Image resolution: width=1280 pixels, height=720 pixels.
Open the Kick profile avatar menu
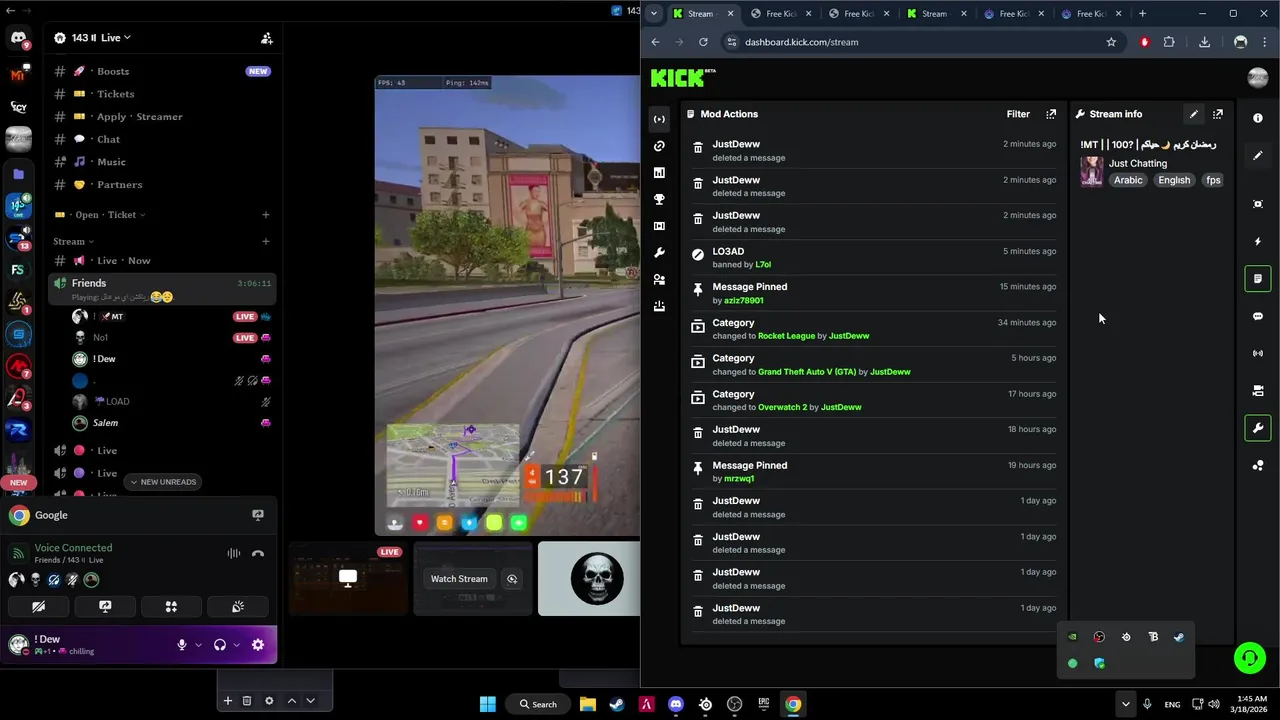click(1258, 78)
